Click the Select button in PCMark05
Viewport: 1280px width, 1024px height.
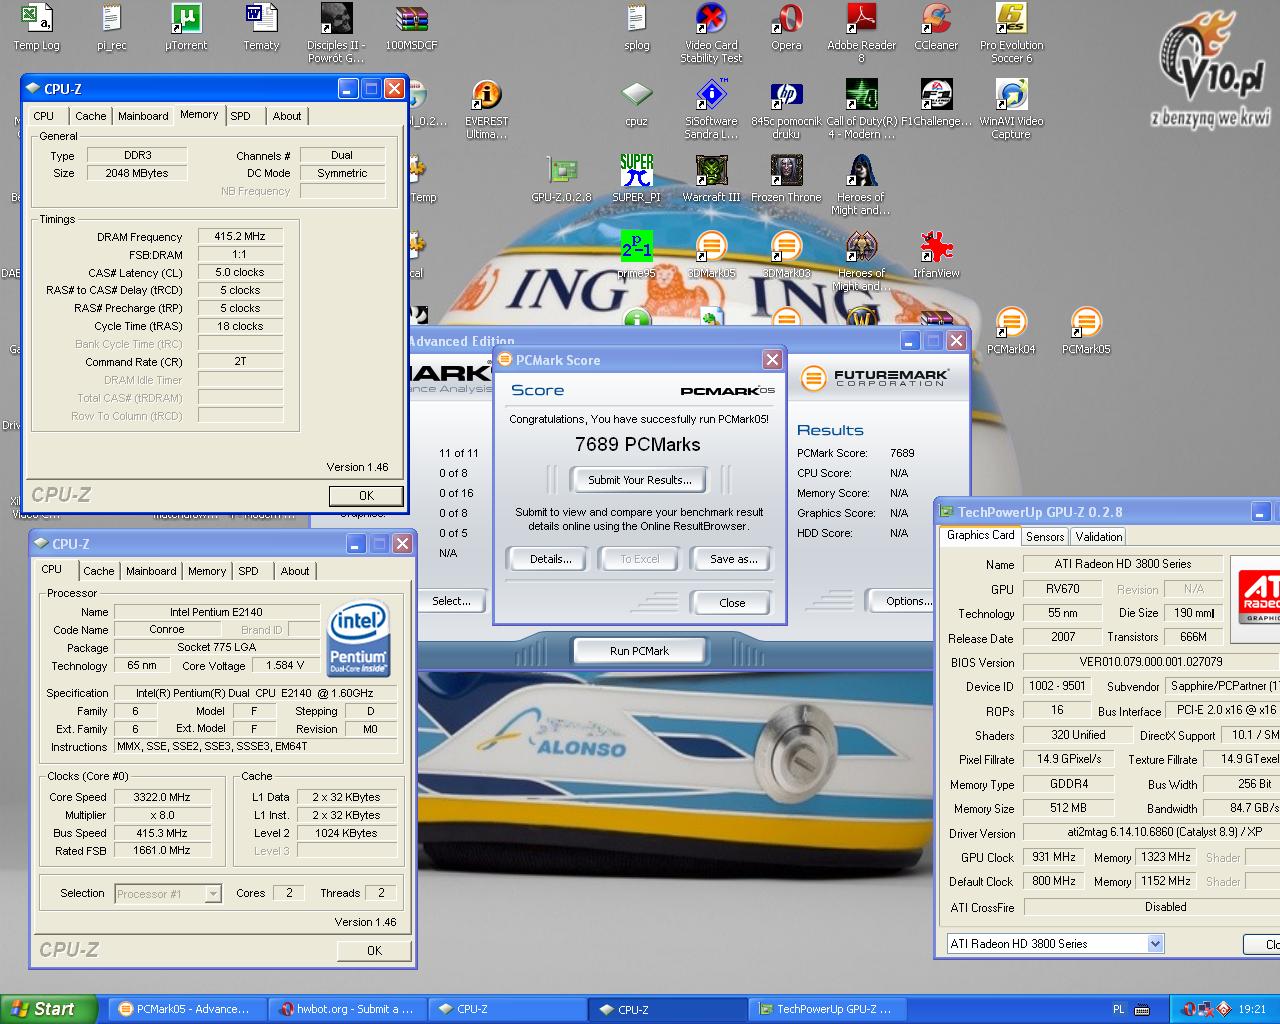click(x=451, y=601)
